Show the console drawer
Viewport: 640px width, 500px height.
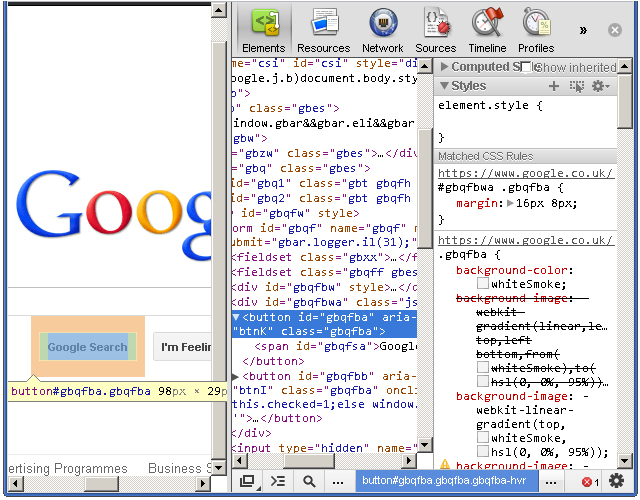278,482
